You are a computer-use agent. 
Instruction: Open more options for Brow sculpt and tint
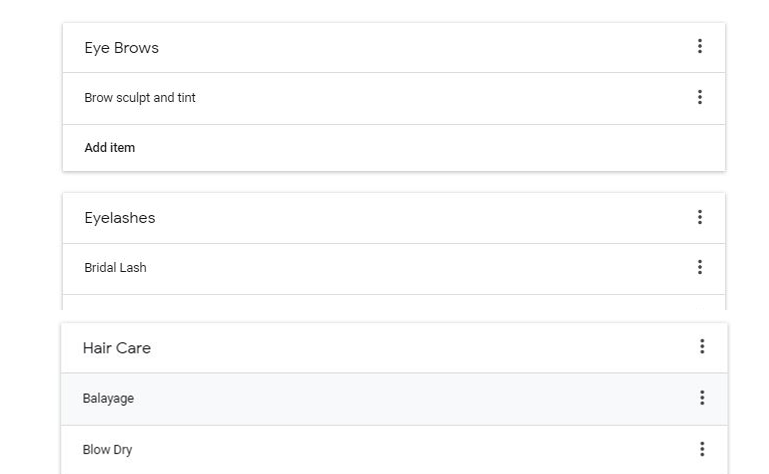tap(700, 97)
